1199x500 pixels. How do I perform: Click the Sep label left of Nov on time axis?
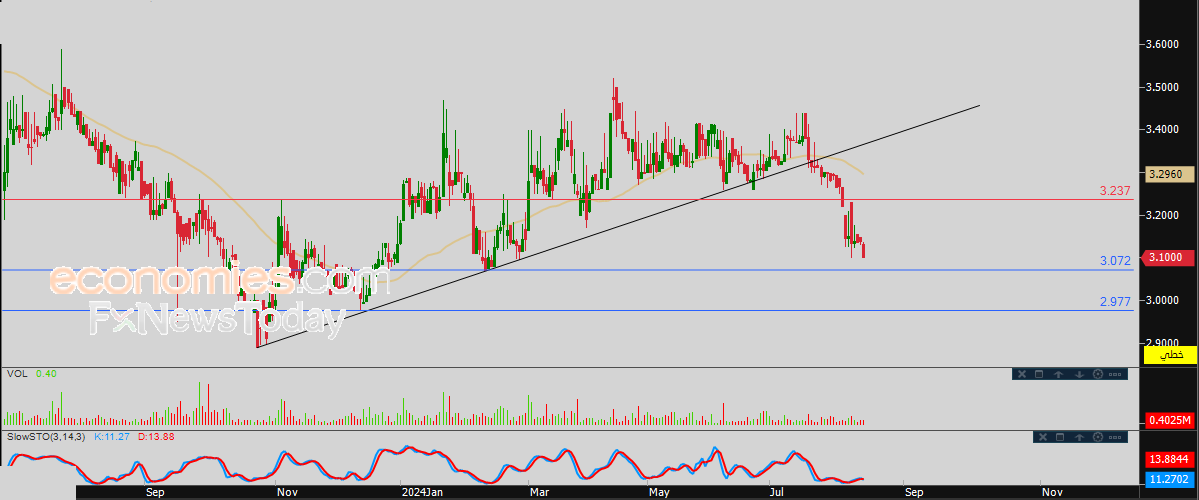pos(155,492)
